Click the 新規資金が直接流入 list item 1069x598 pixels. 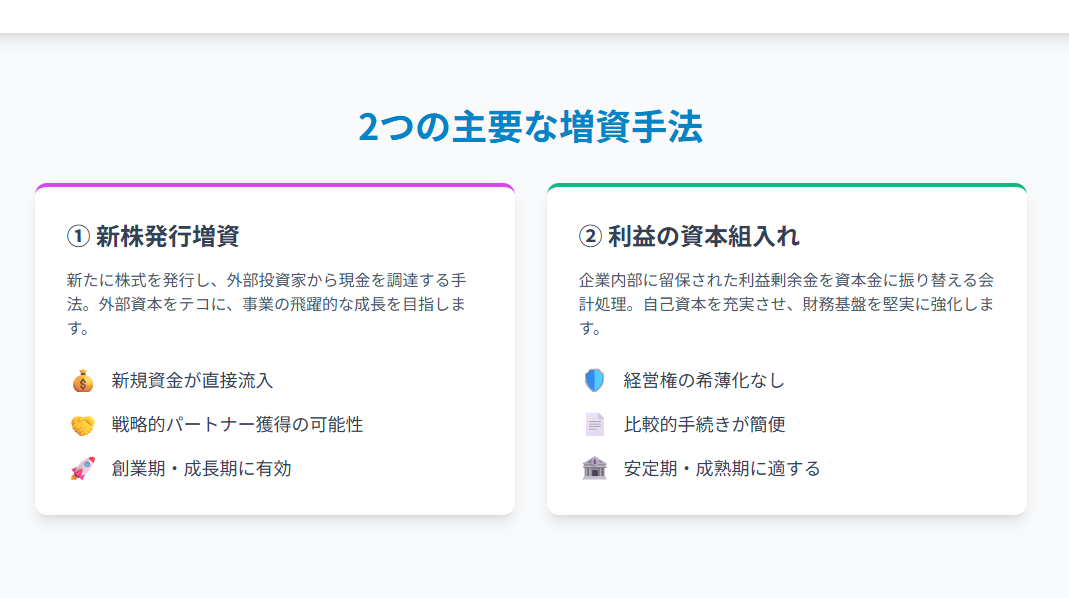(192, 380)
